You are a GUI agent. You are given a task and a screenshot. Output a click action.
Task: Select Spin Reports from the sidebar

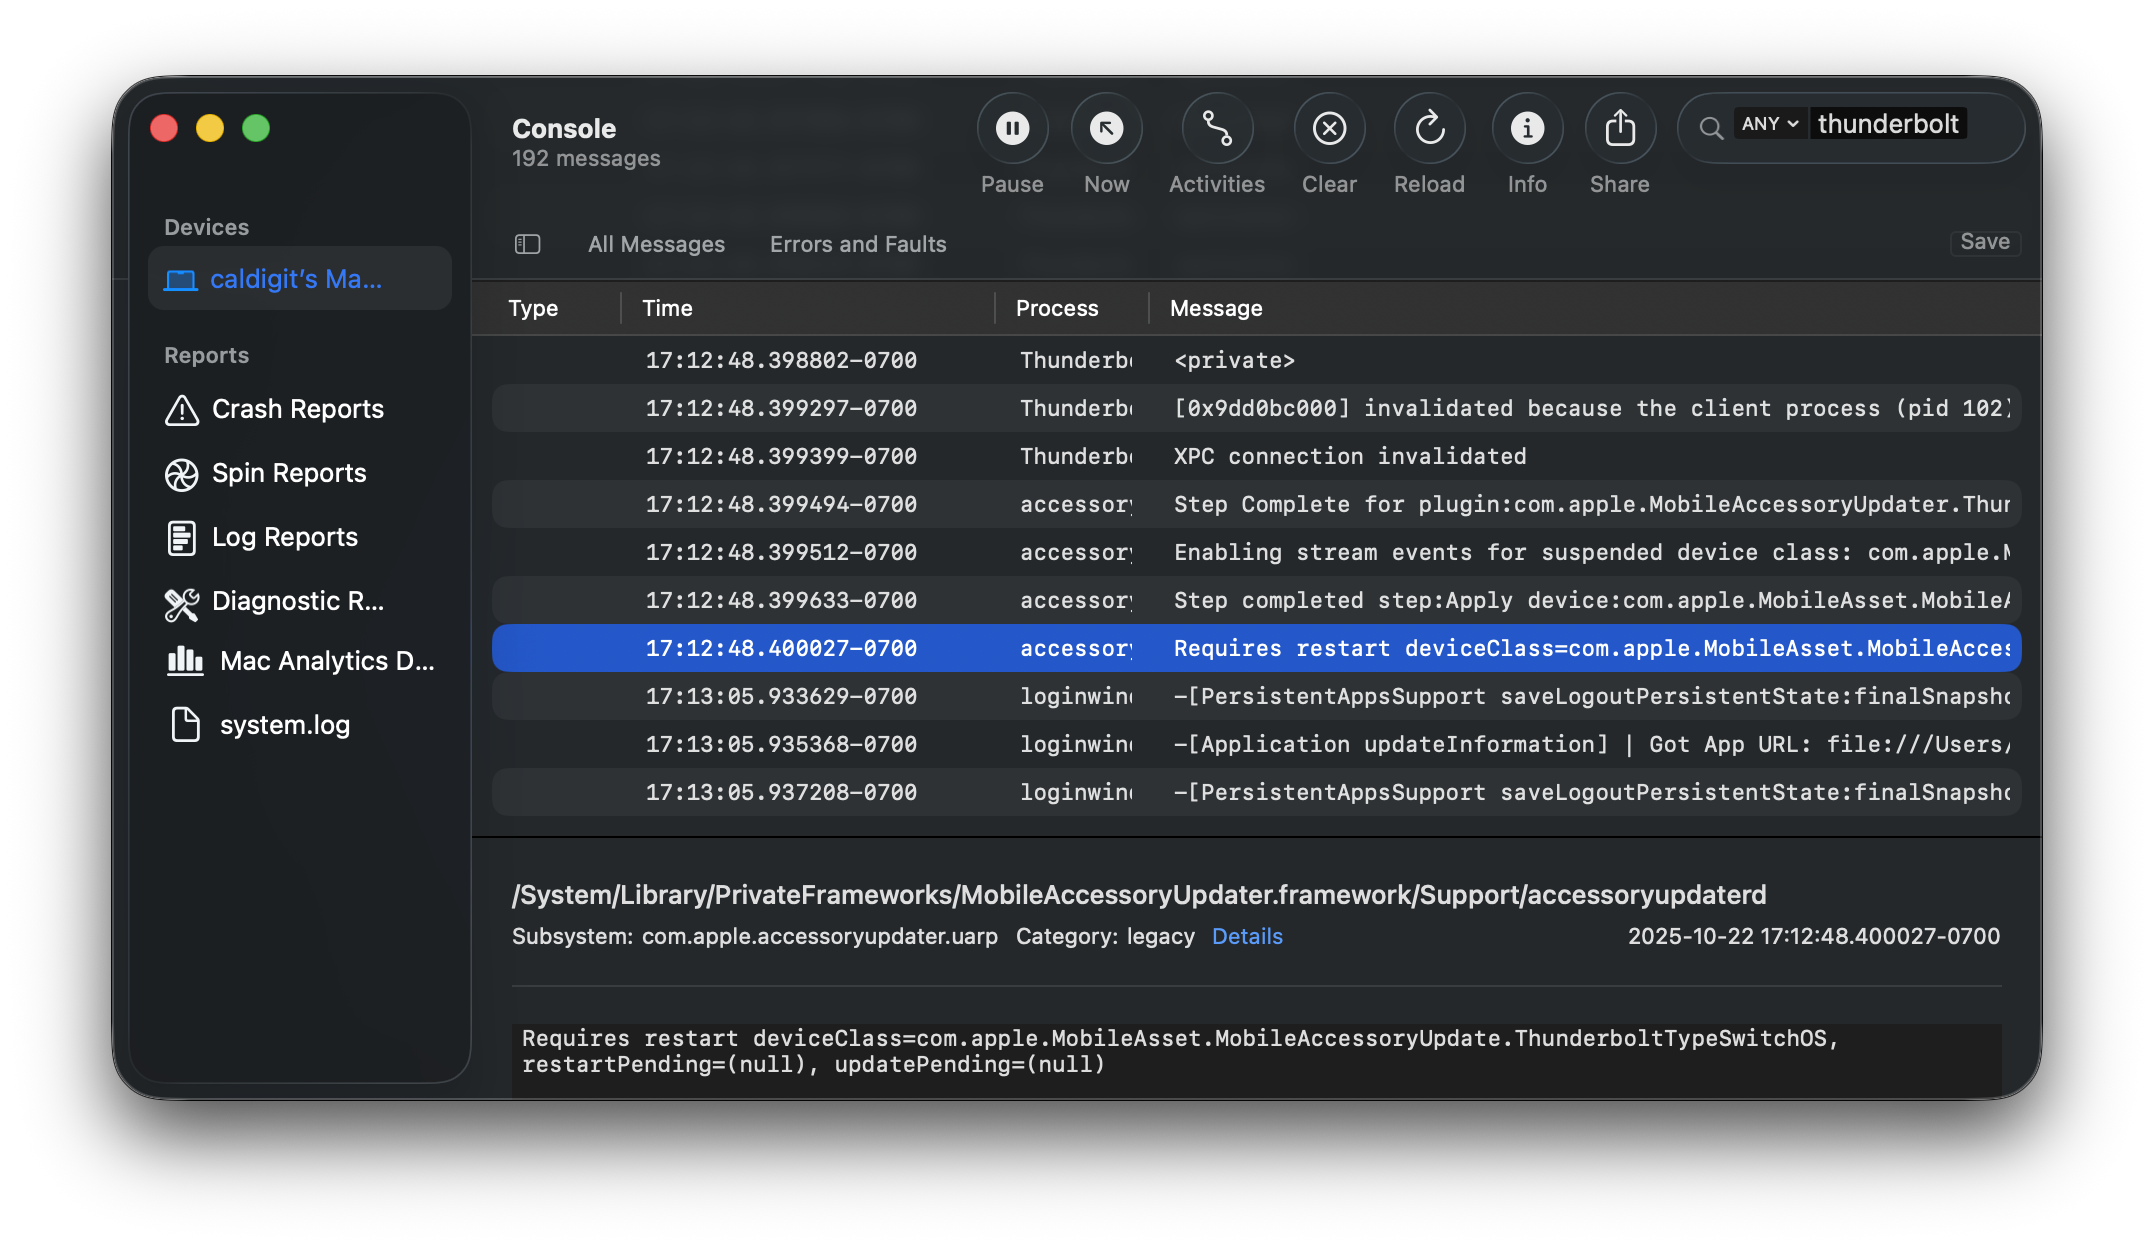click(287, 473)
